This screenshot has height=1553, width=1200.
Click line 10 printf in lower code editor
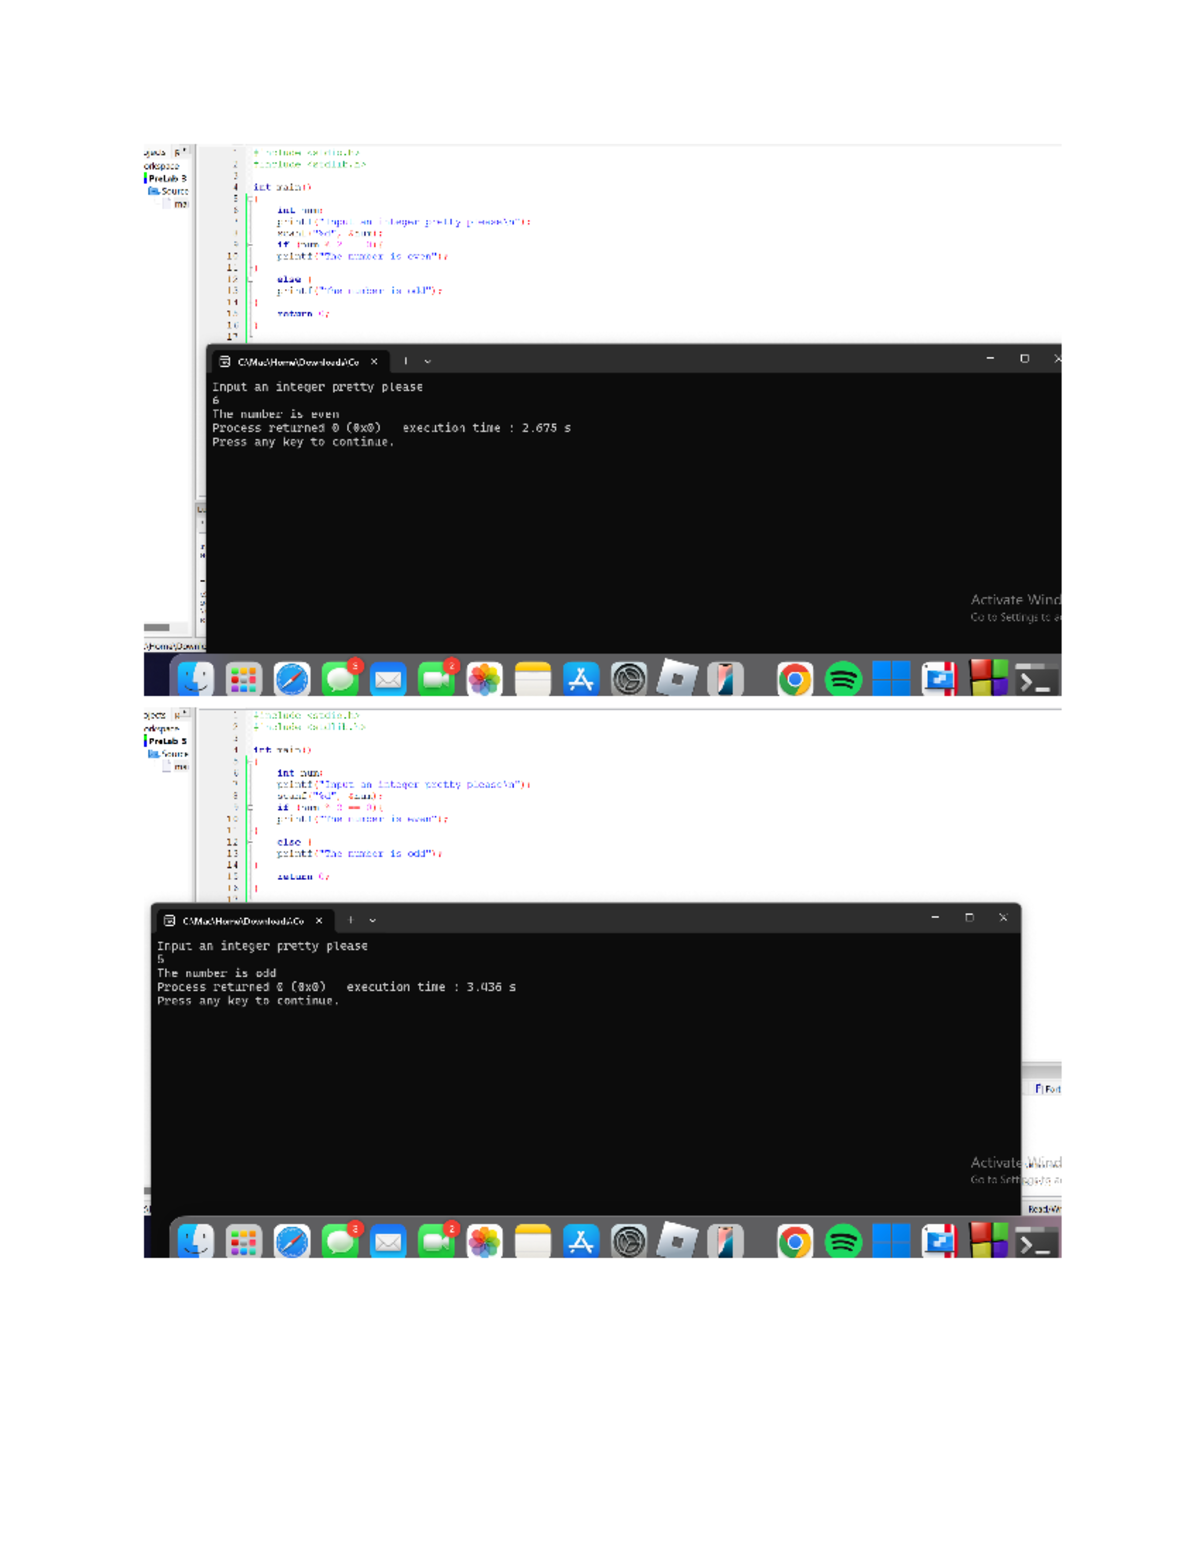362,819
